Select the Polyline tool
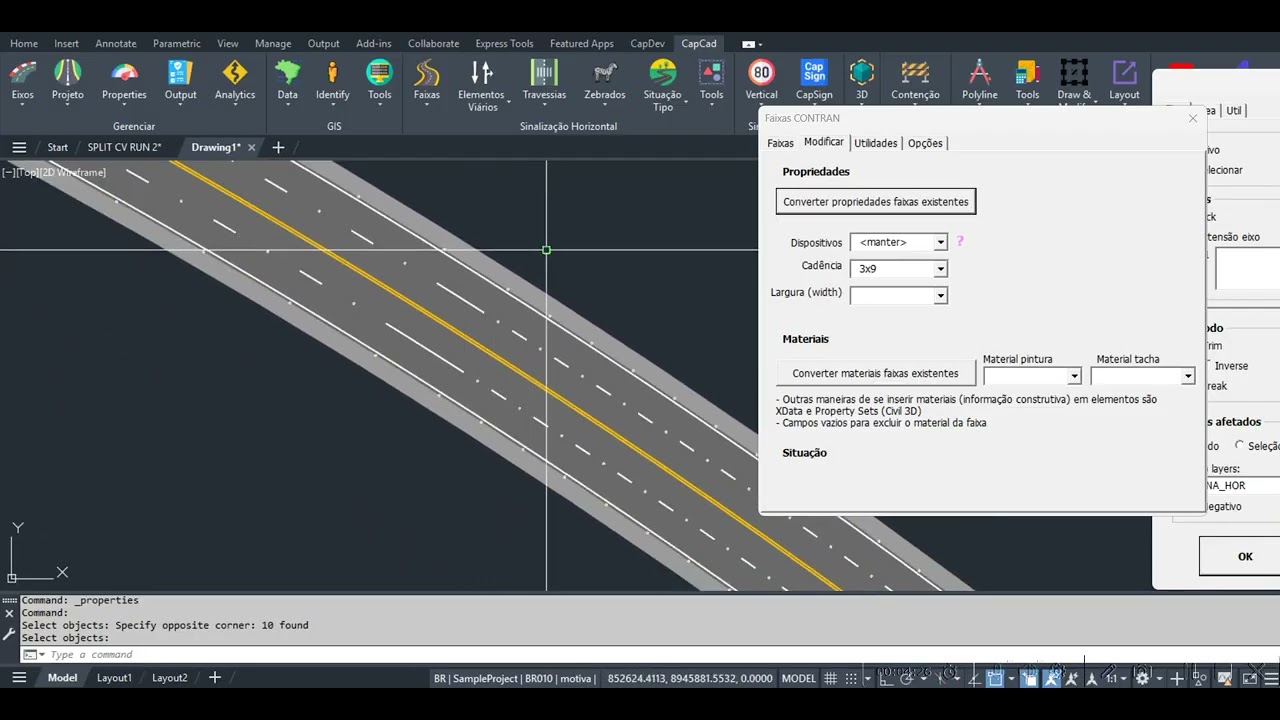1280x720 pixels. [980, 80]
